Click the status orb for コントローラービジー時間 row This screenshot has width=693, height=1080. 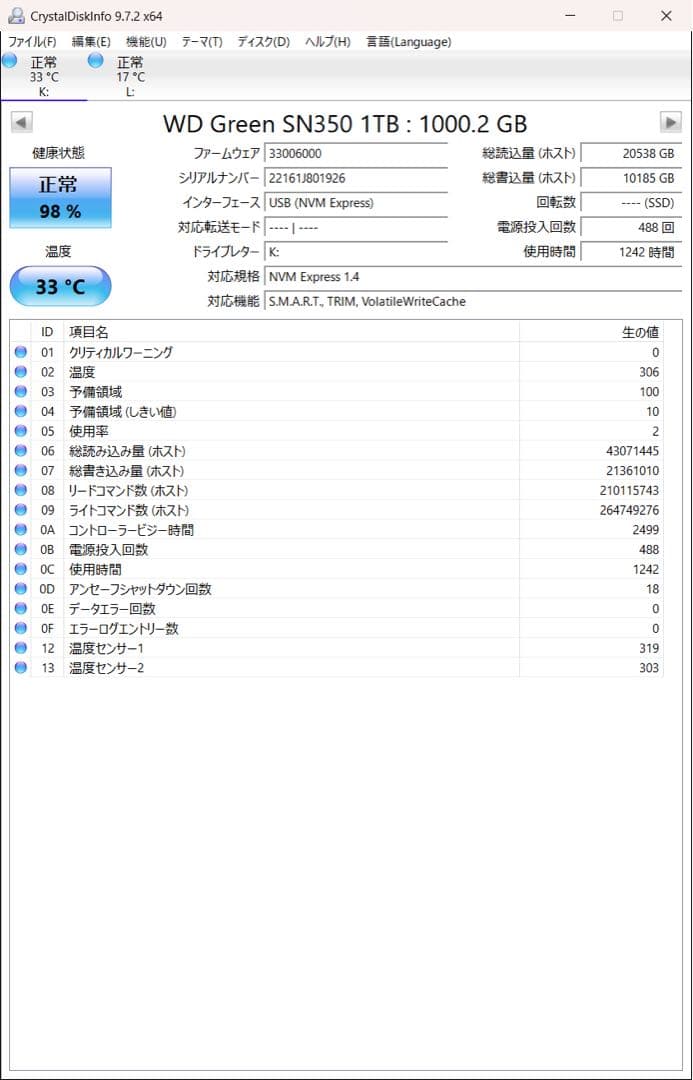pos(21,530)
